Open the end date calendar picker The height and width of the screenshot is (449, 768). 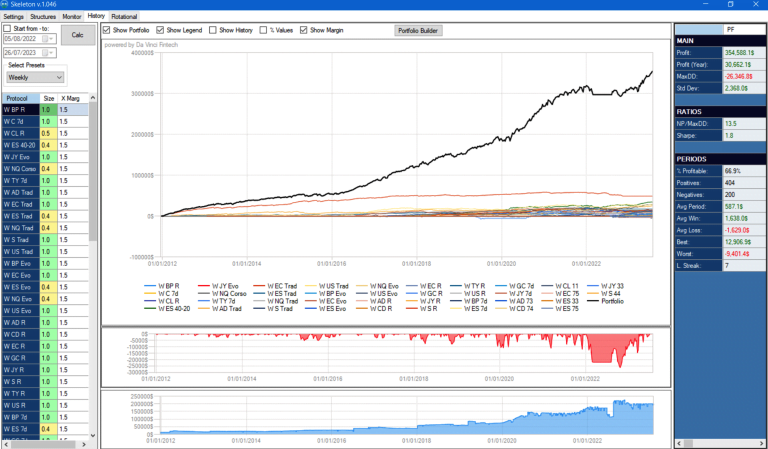pyautogui.click(x=44, y=52)
